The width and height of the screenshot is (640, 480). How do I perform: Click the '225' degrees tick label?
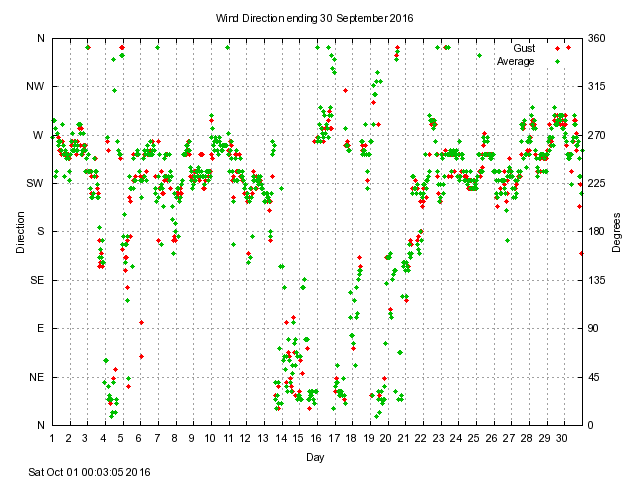tap(596, 183)
